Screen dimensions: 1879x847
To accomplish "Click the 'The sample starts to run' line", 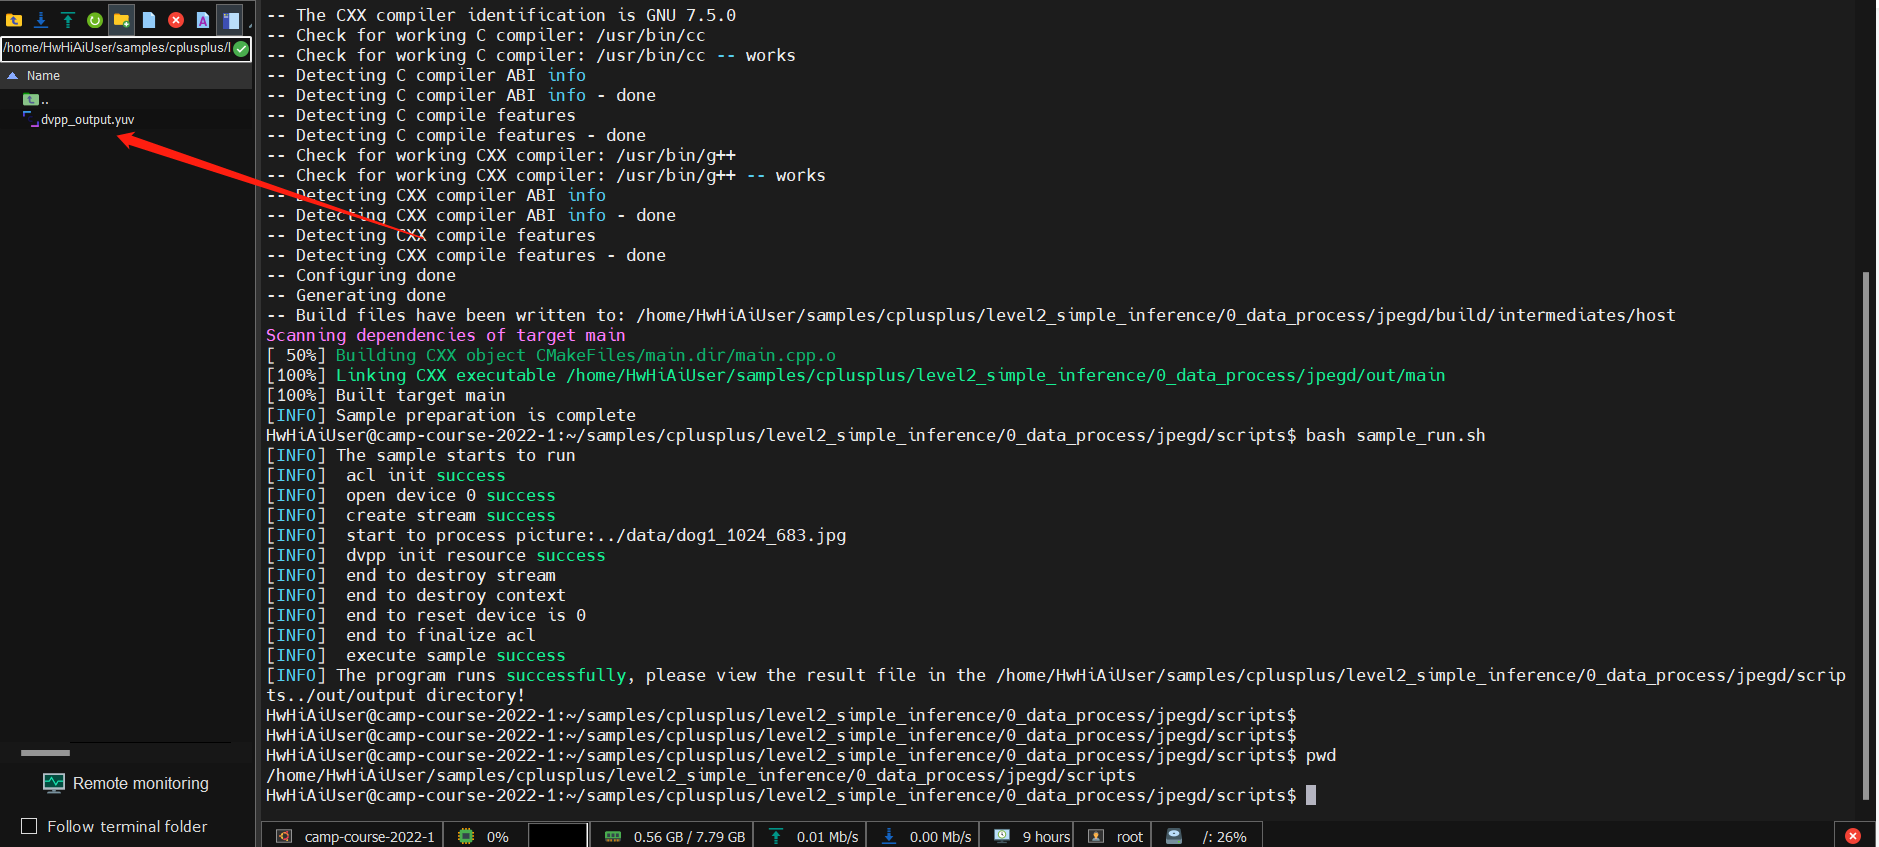I will coord(421,455).
